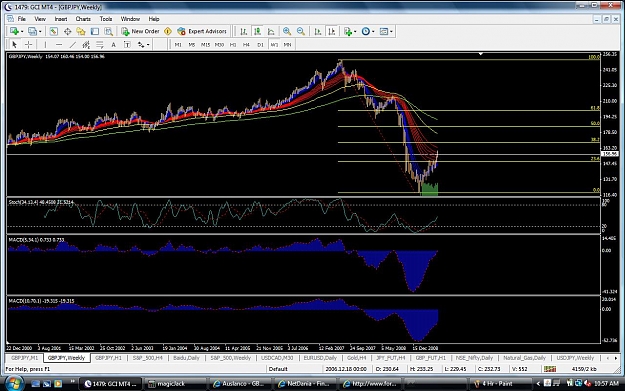Set timeframe to M15
Viewport: 625px width, 391px height.
tap(205, 45)
